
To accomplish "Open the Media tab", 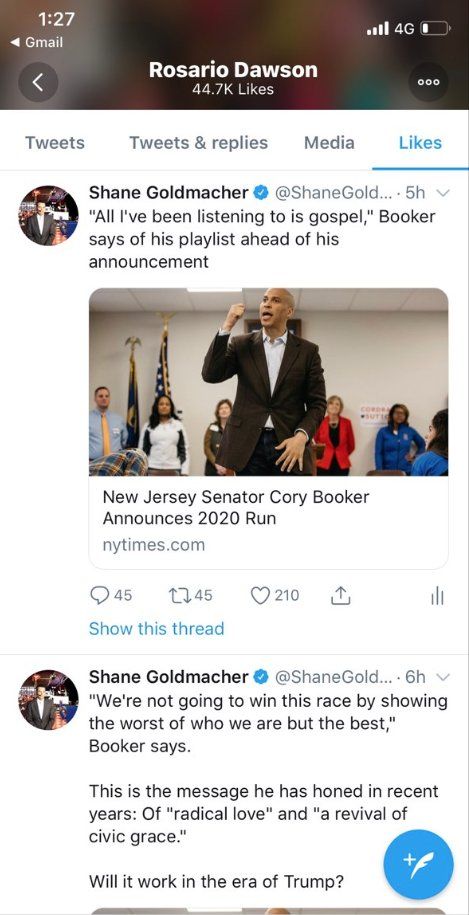I will click(x=329, y=143).
